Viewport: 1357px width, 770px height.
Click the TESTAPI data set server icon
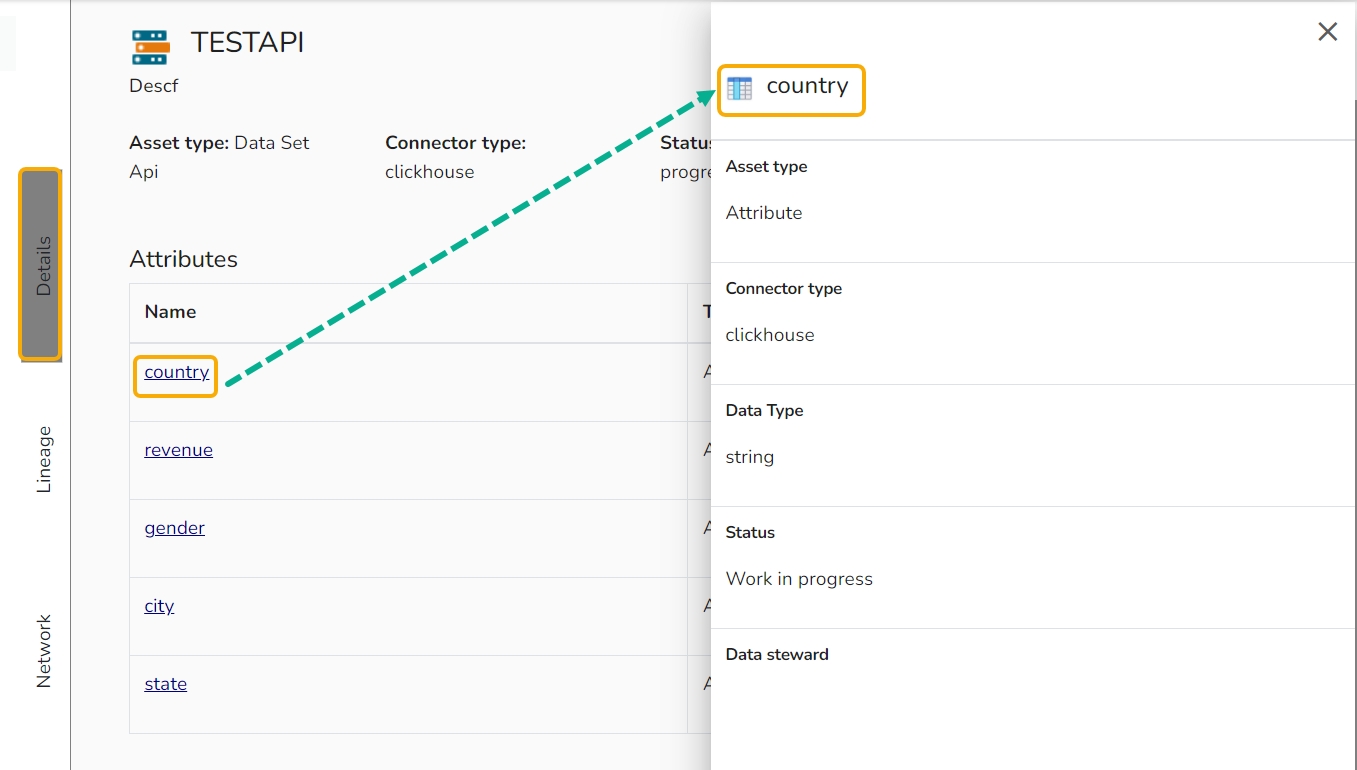click(x=150, y=47)
